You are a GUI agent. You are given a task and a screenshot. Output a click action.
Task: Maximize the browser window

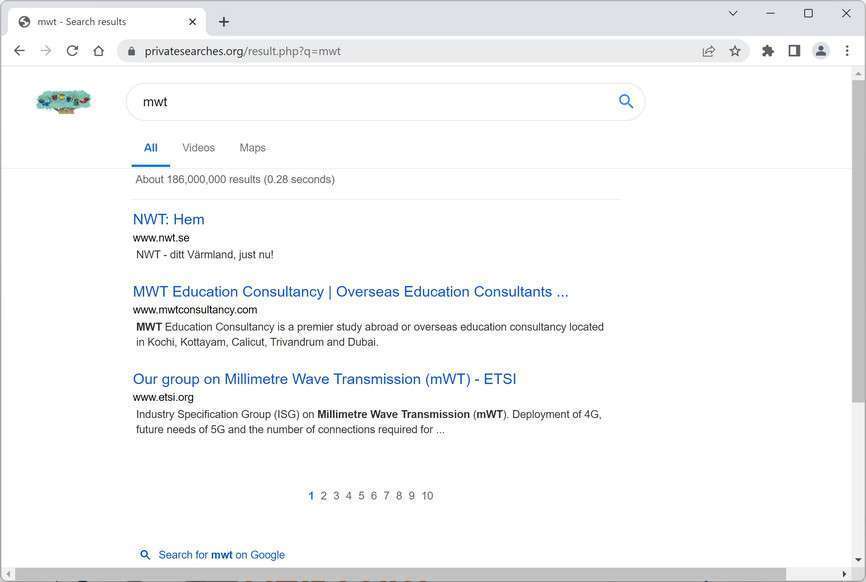coord(808,13)
